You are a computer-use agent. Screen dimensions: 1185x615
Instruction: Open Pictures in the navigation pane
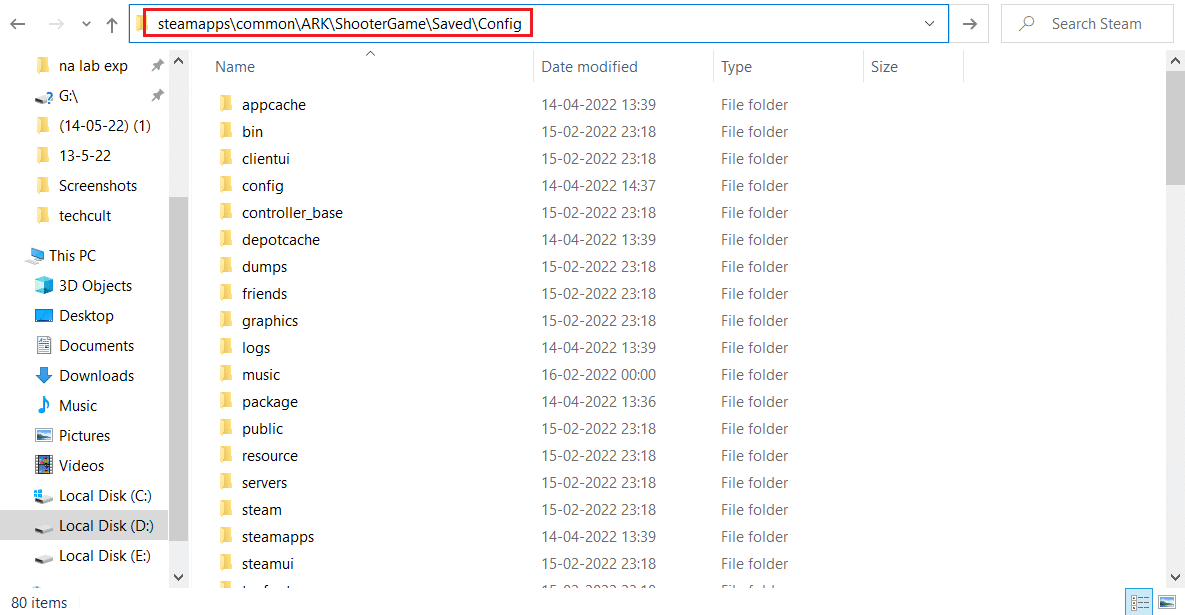tap(84, 436)
